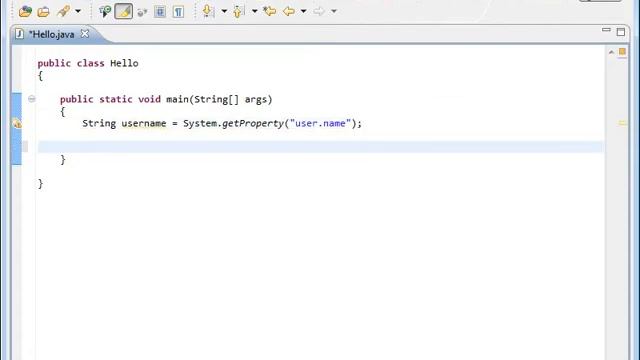Screen dimensions: 640x360
Task: Click Last Edit Location icon
Action: 269,11
